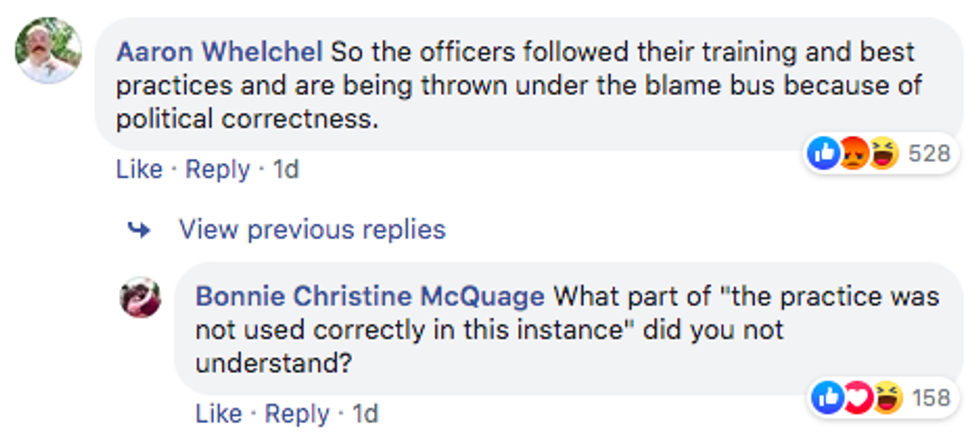Open the 1d timestamp on Bonnie's reply
Viewport: 980px width, 437px height.
pyautogui.click(x=365, y=414)
